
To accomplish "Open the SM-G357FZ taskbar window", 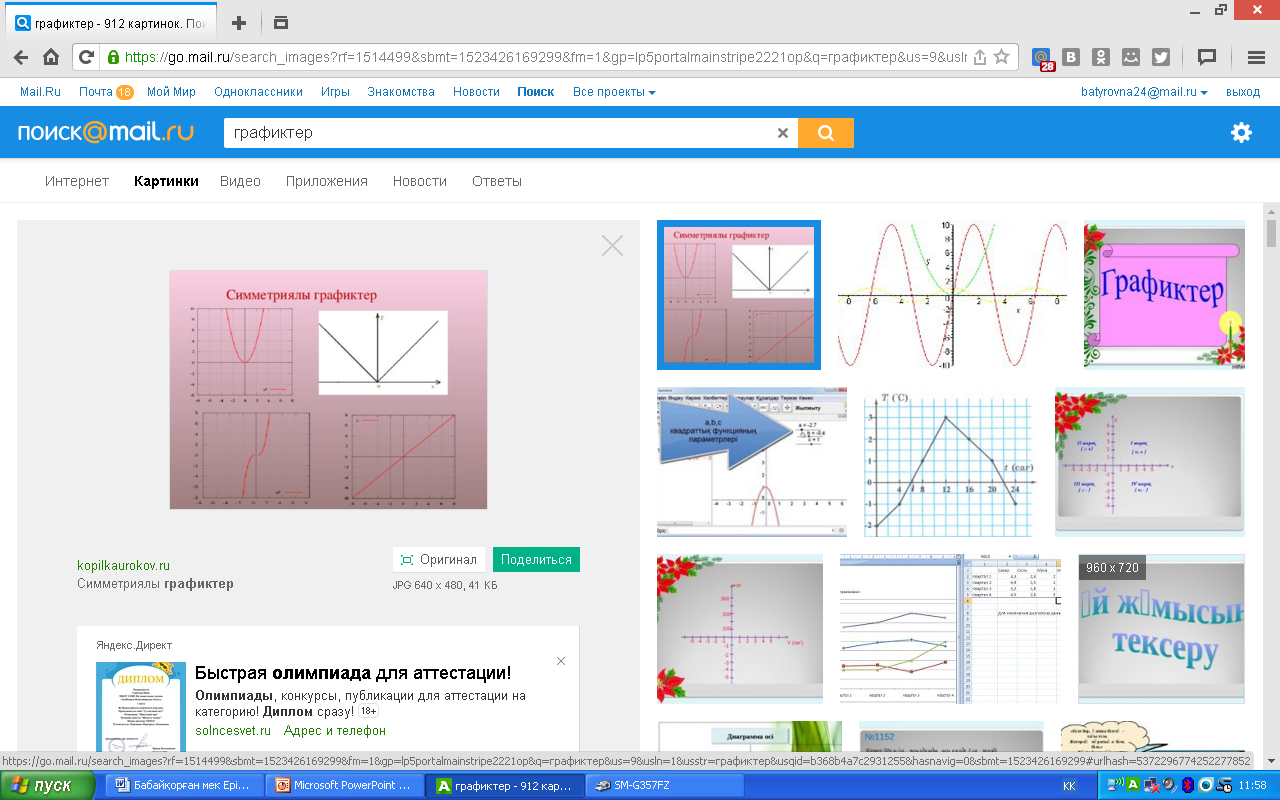I will 664,786.
